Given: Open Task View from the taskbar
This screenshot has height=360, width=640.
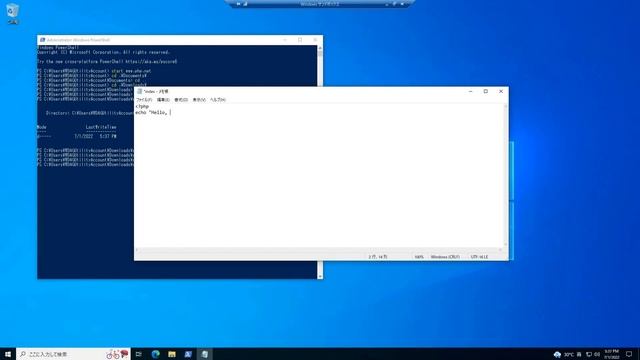Looking at the screenshot, I should tap(139, 354).
